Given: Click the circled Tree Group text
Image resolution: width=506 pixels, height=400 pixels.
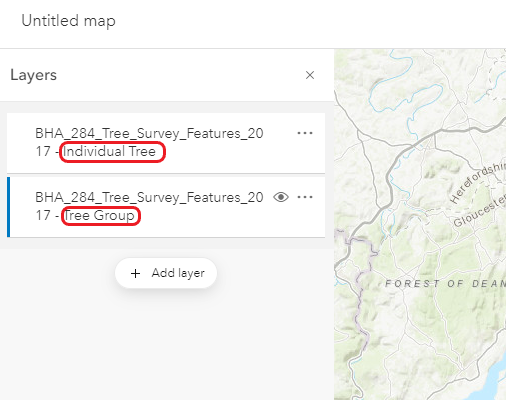Looking at the screenshot, I should [x=99, y=215].
